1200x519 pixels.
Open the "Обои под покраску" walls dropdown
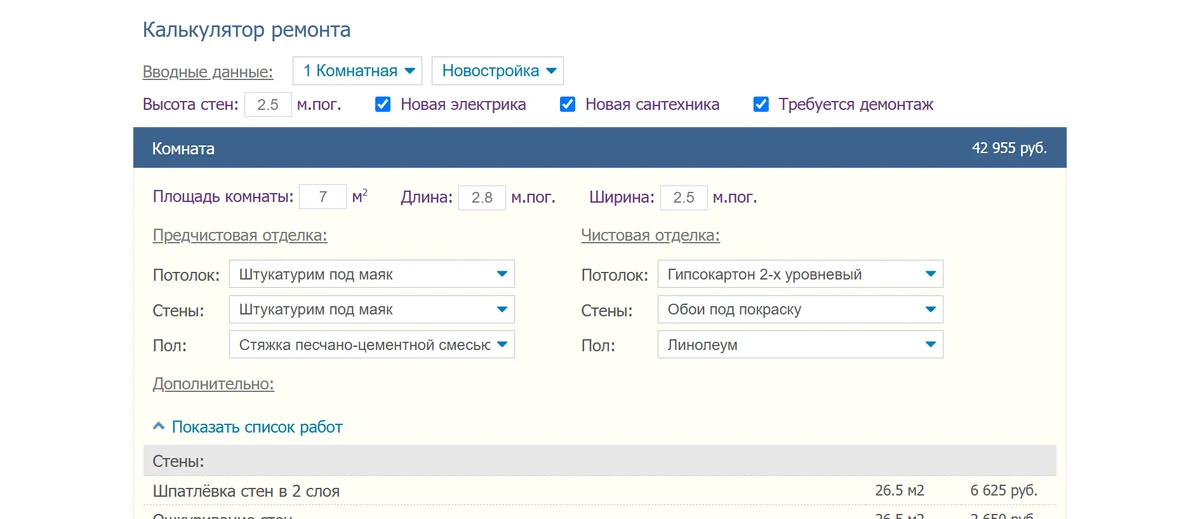[800, 310]
